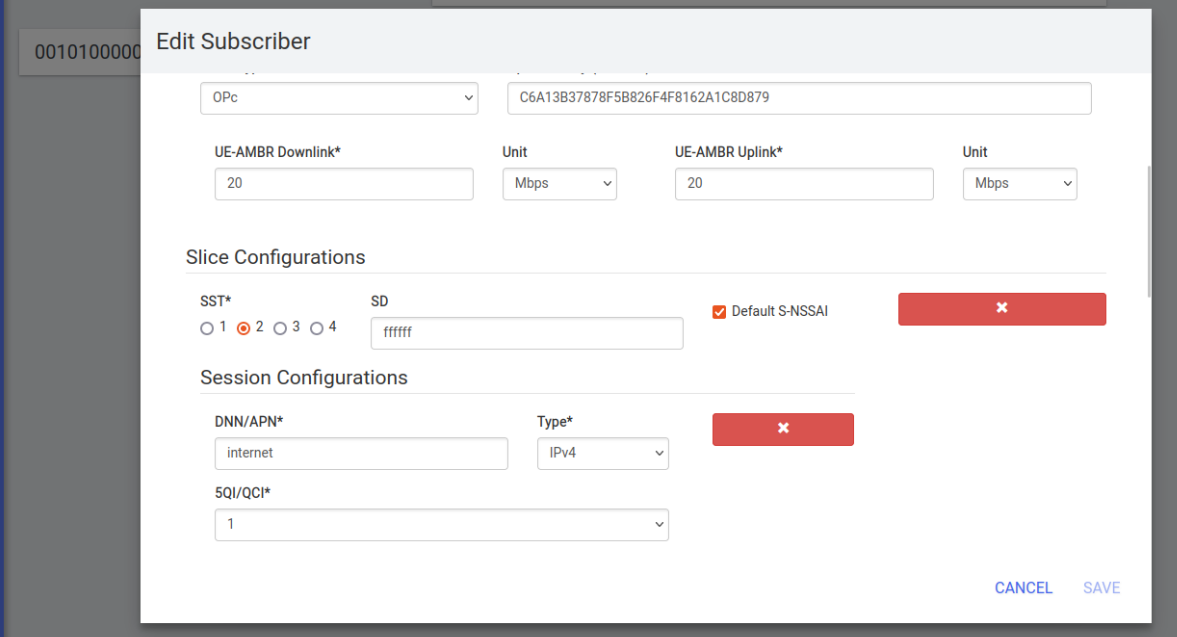
Task: Delete the internet session configuration
Action: point(782,429)
